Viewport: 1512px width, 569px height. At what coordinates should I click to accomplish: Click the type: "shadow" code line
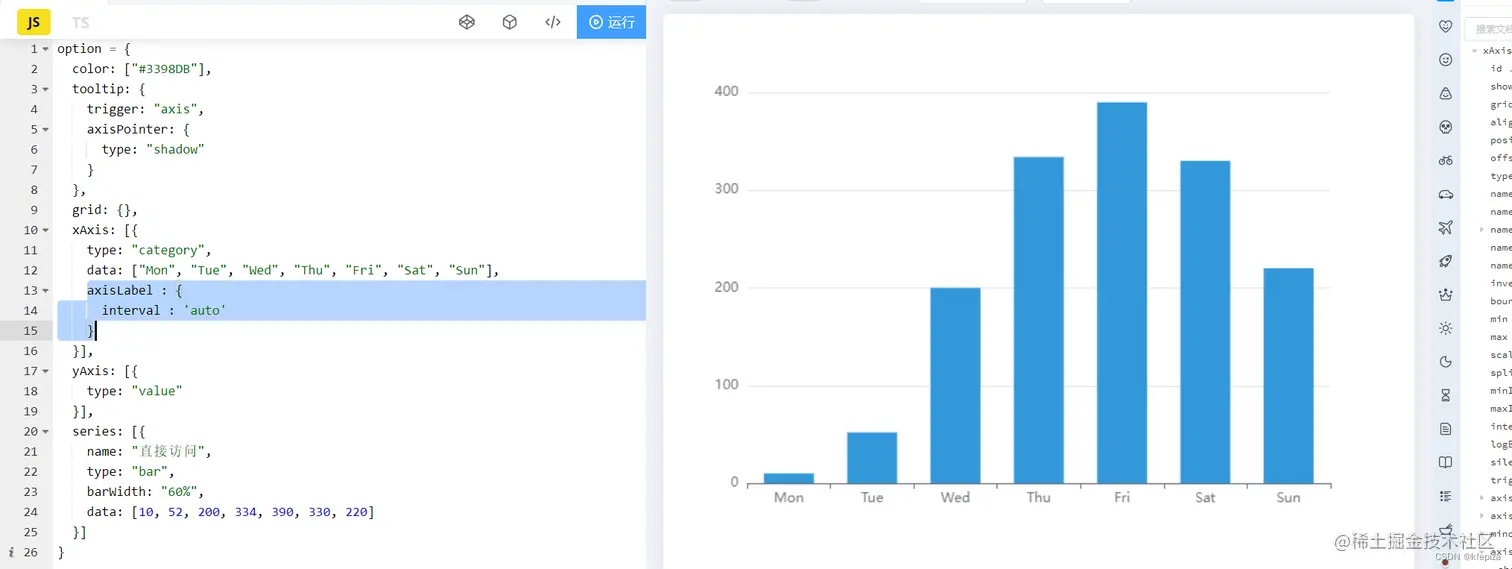click(x=153, y=149)
